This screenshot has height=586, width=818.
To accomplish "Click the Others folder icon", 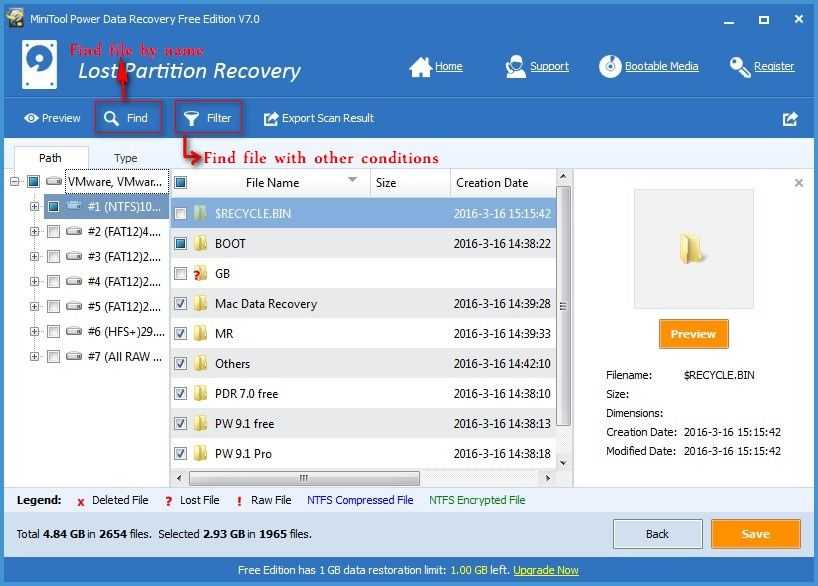I will [200, 364].
